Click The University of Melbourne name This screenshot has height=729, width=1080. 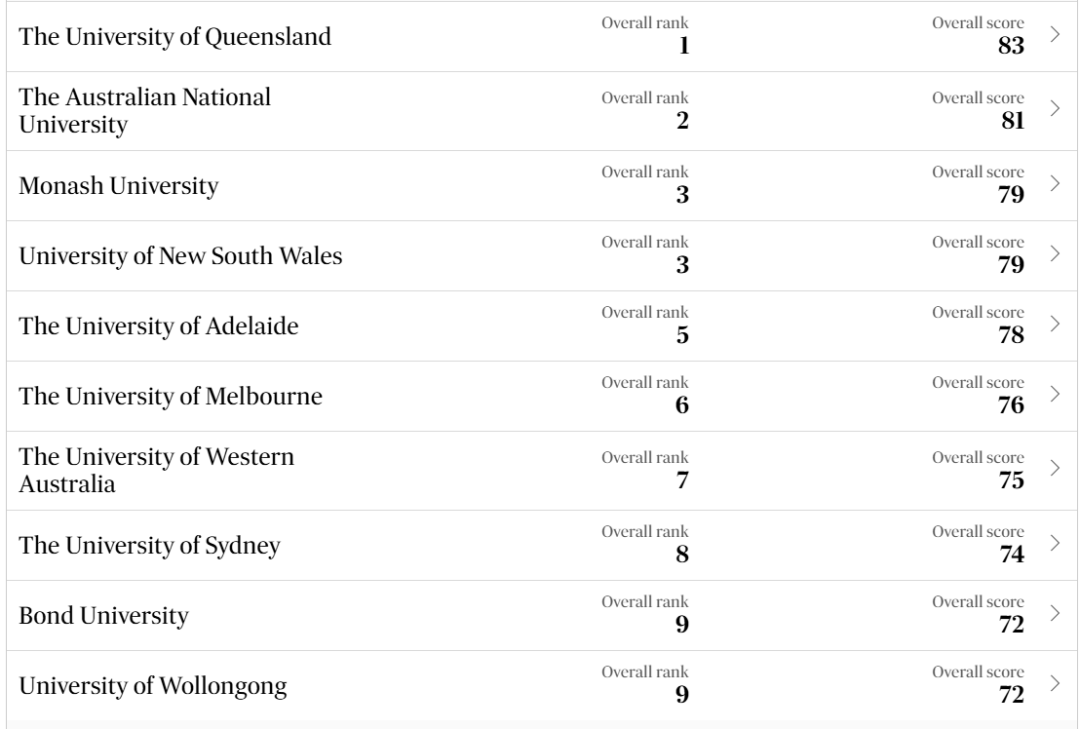pyautogui.click(x=171, y=397)
